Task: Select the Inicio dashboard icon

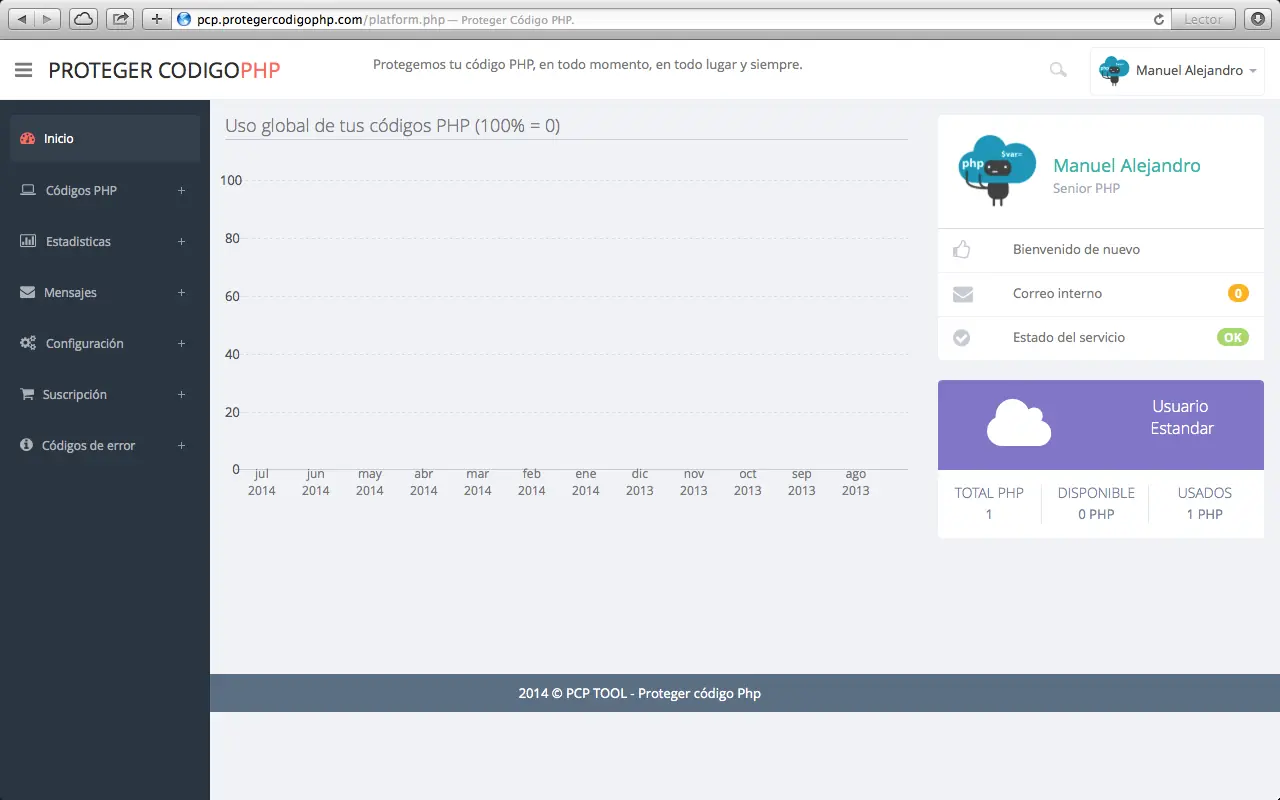Action: (x=26, y=139)
